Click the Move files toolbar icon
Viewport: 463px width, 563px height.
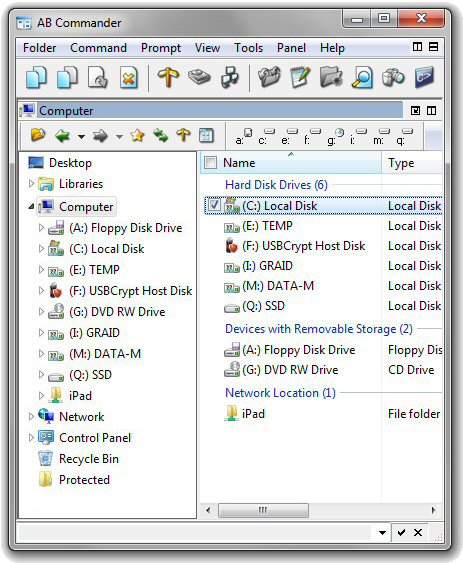68,77
